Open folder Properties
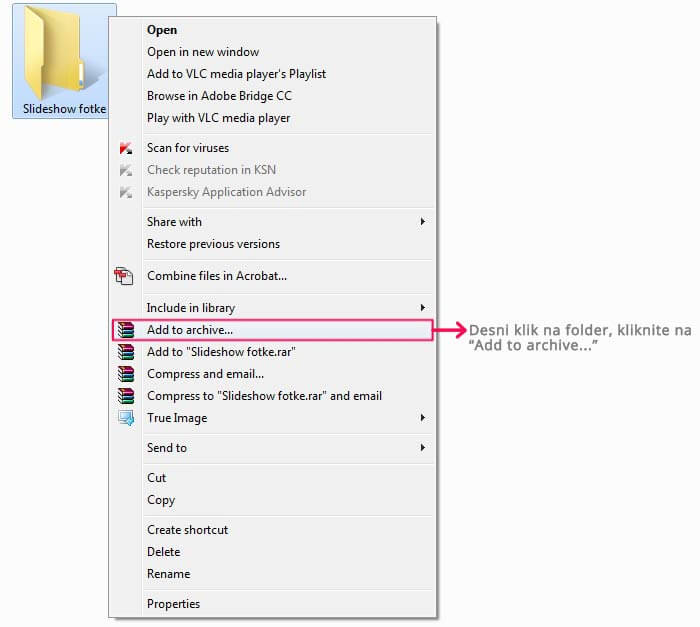Screen dimensions: 700x627 pos(173,604)
